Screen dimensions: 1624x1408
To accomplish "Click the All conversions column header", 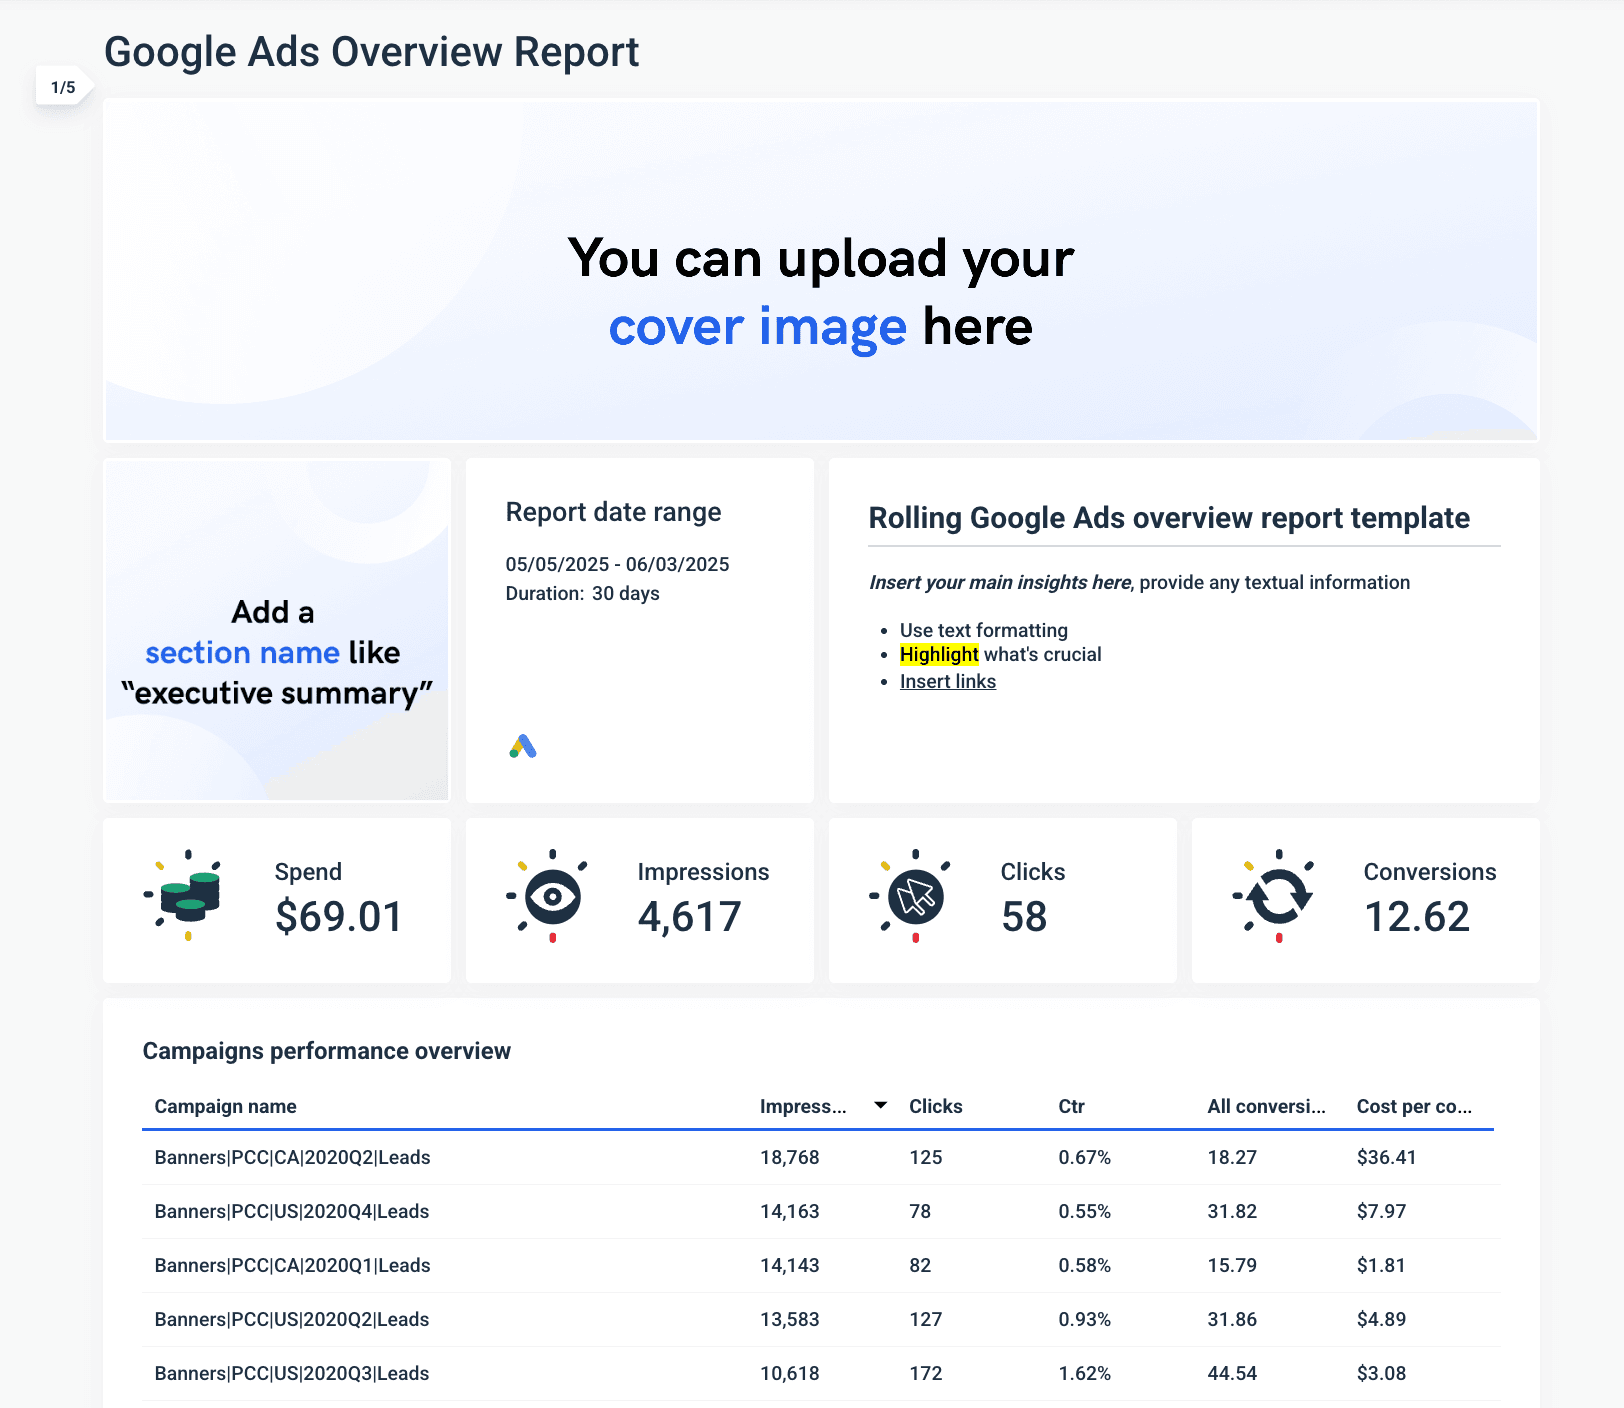I will tap(1265, 1106).
